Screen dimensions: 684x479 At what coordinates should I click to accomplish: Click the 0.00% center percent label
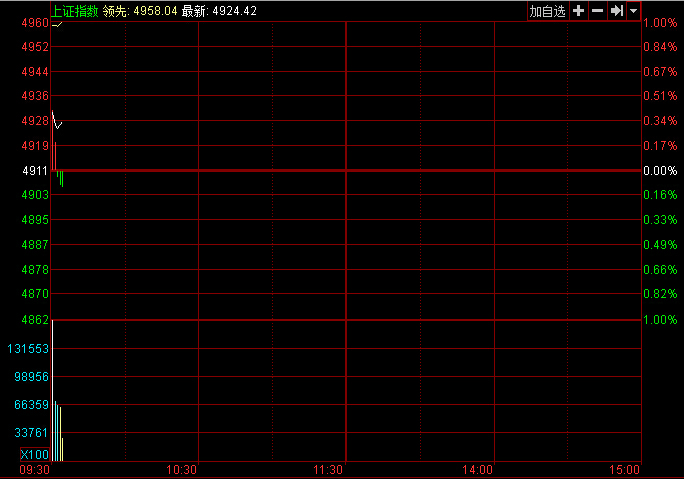pyautogui.click(x=660, y=171)
